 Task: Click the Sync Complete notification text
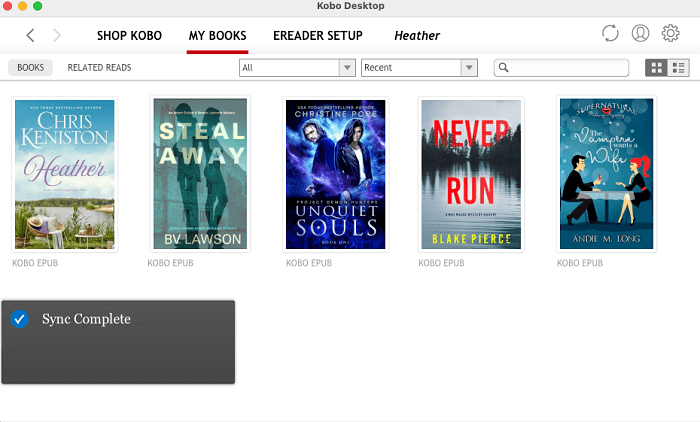[x=86, y=319]
